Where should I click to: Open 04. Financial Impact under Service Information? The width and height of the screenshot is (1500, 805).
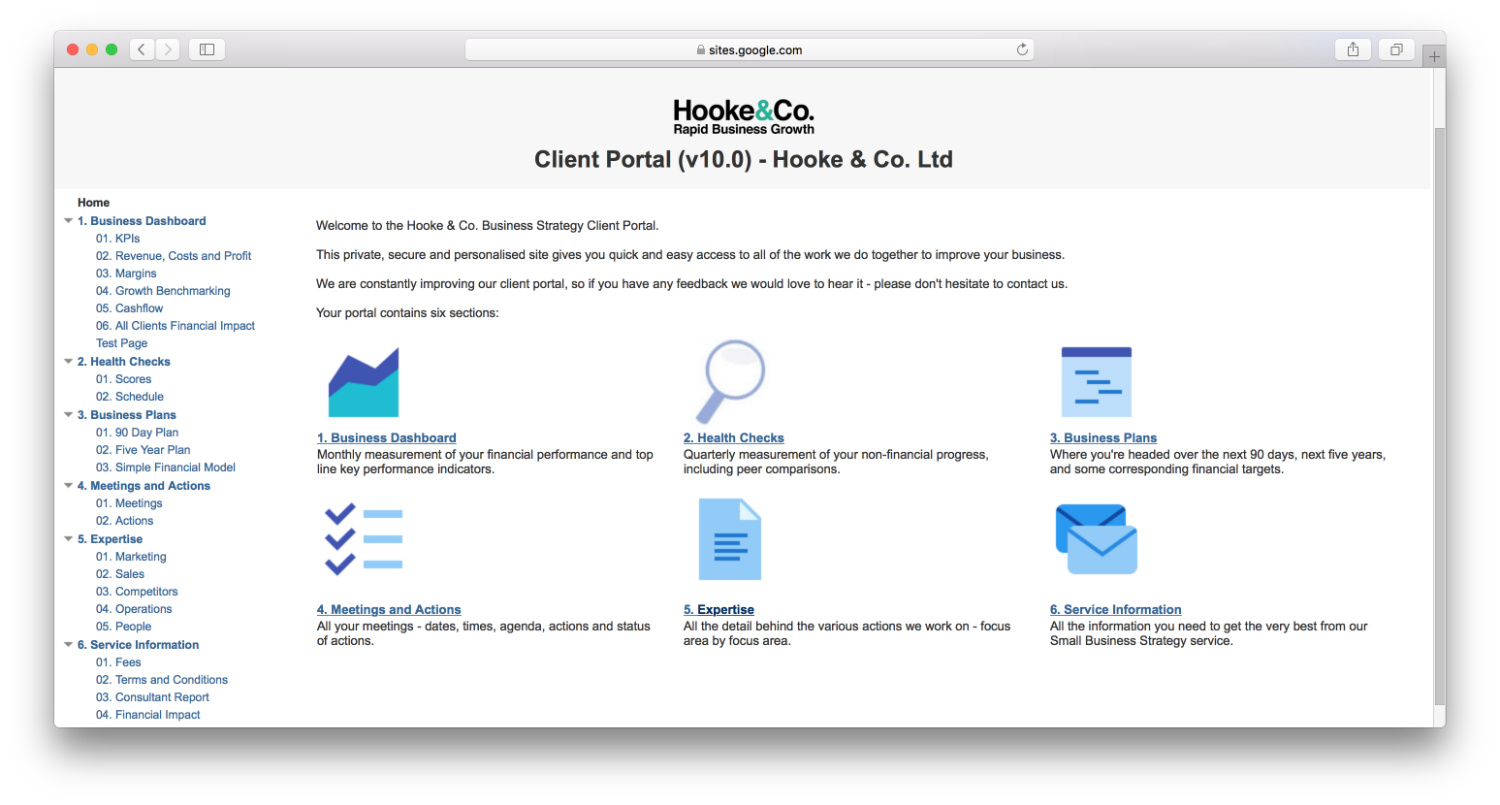click(148, 715)
